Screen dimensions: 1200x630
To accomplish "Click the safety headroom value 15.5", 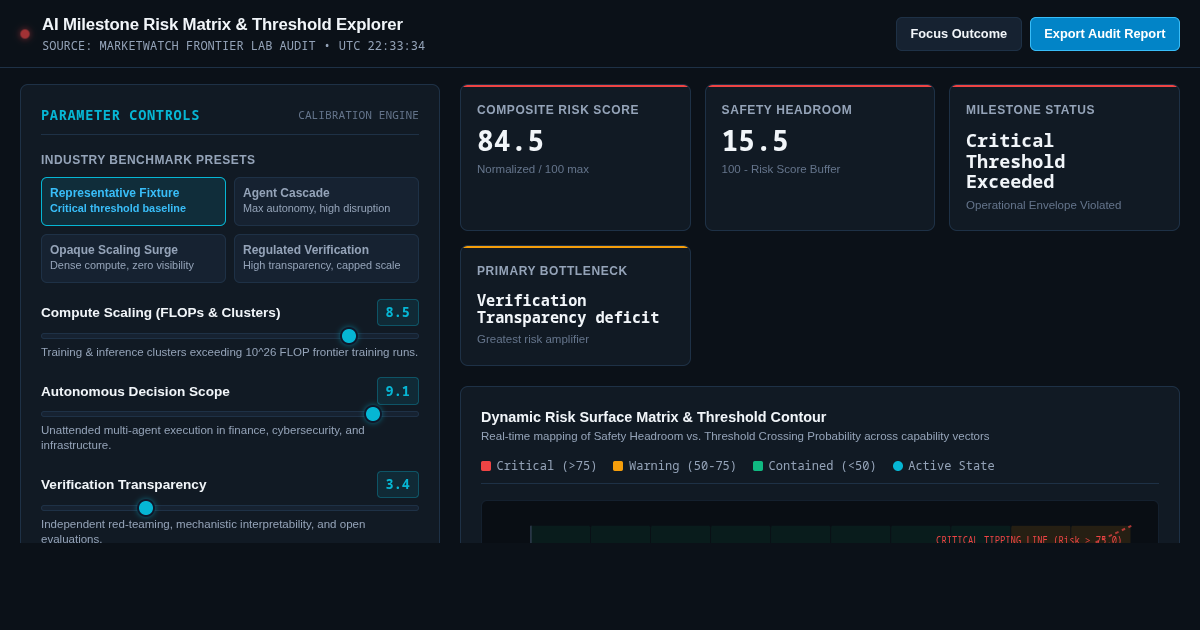I will click(x=755, y=141).
